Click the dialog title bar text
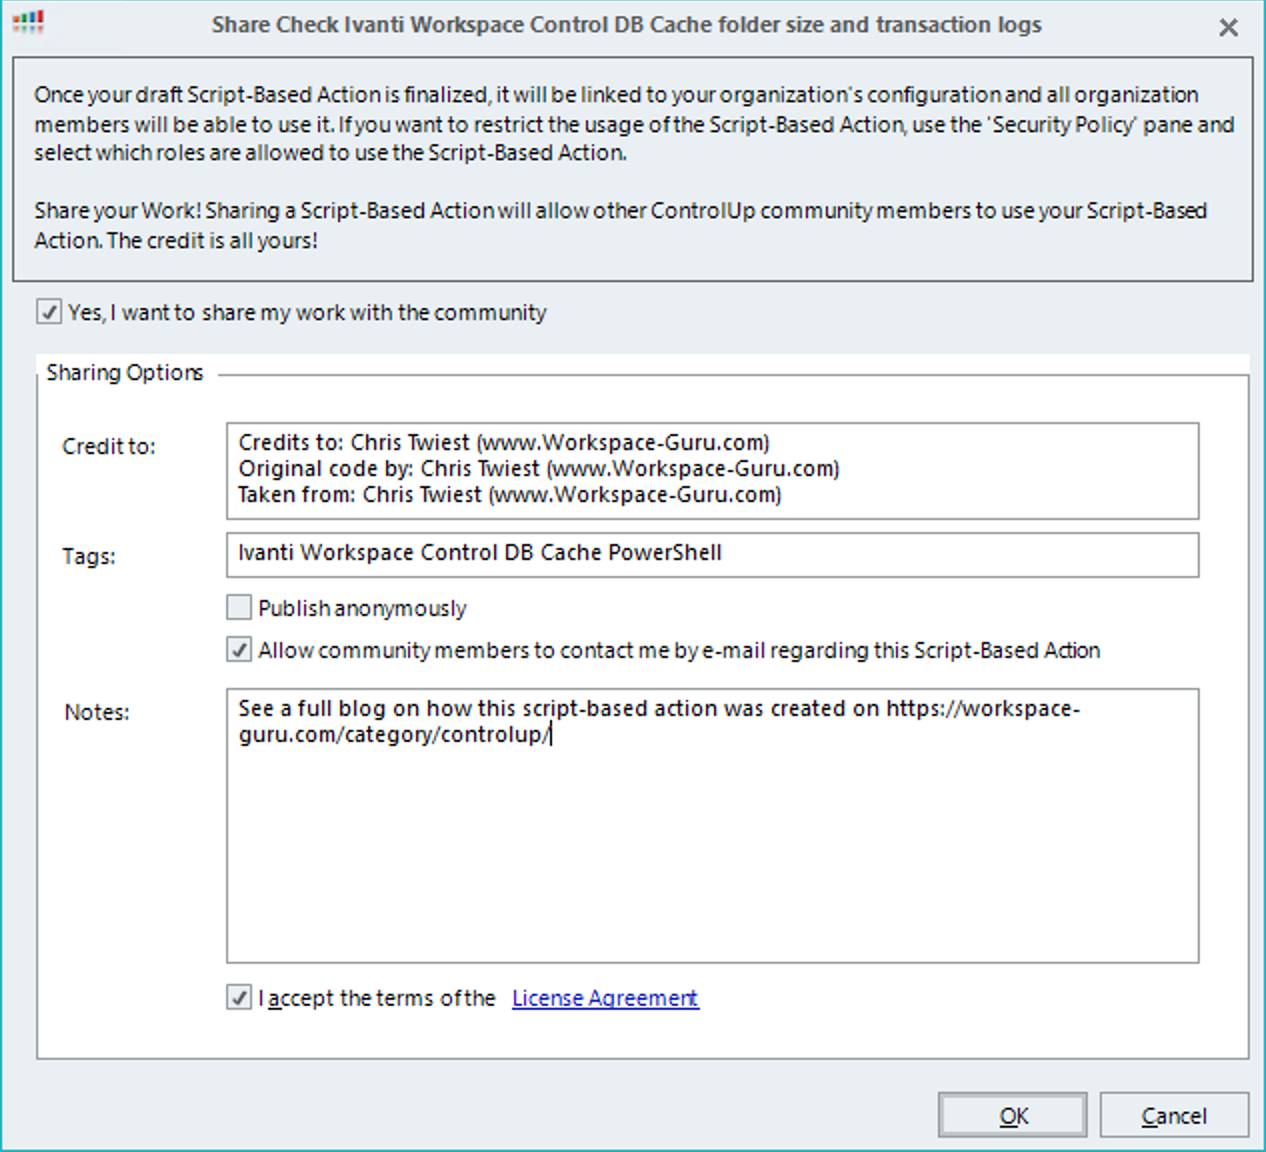The height and width of the screenshot is (1152, 1266). pyautogui.click(x=626, y=25)
